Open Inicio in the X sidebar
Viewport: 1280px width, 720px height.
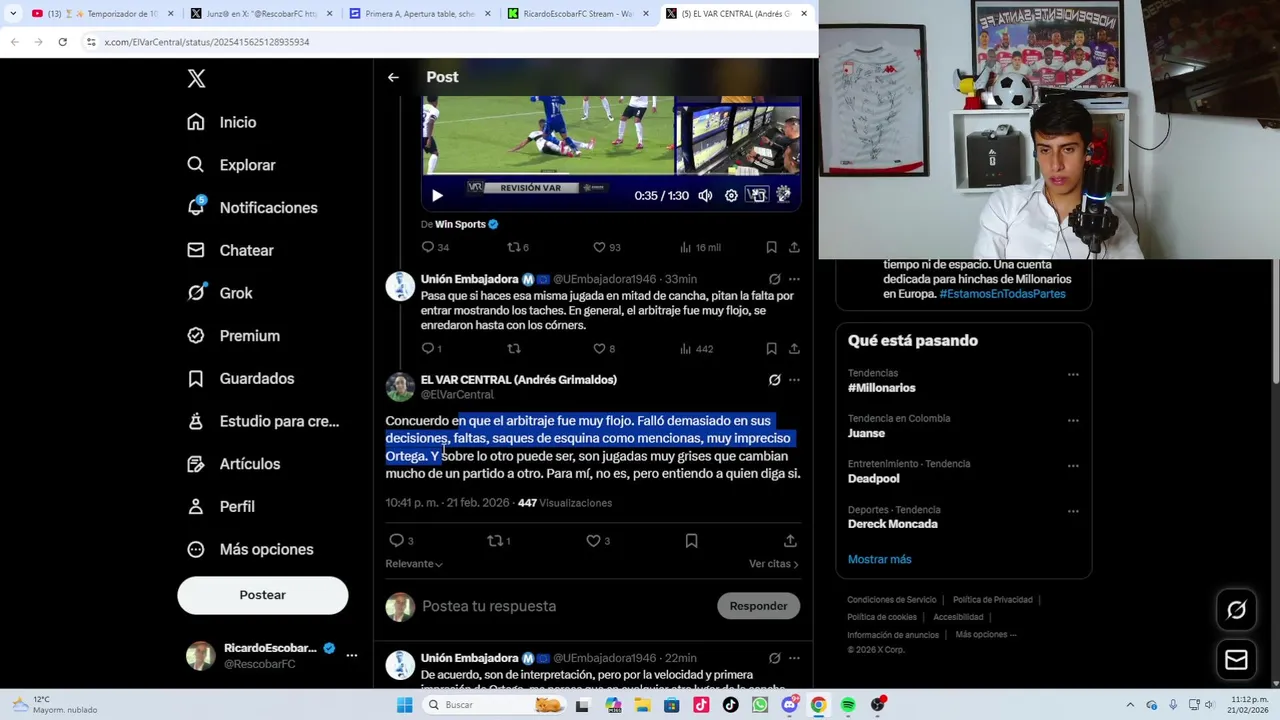pyautogui.click(x=222, y=122)
